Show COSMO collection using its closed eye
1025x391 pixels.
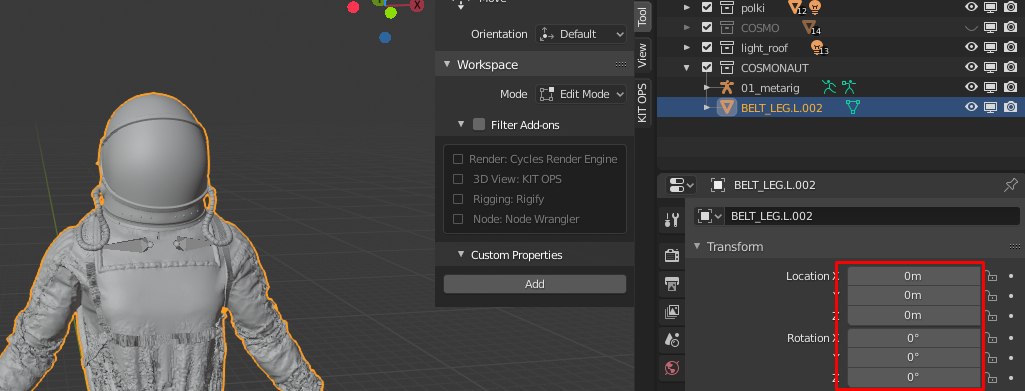(971, 27)
